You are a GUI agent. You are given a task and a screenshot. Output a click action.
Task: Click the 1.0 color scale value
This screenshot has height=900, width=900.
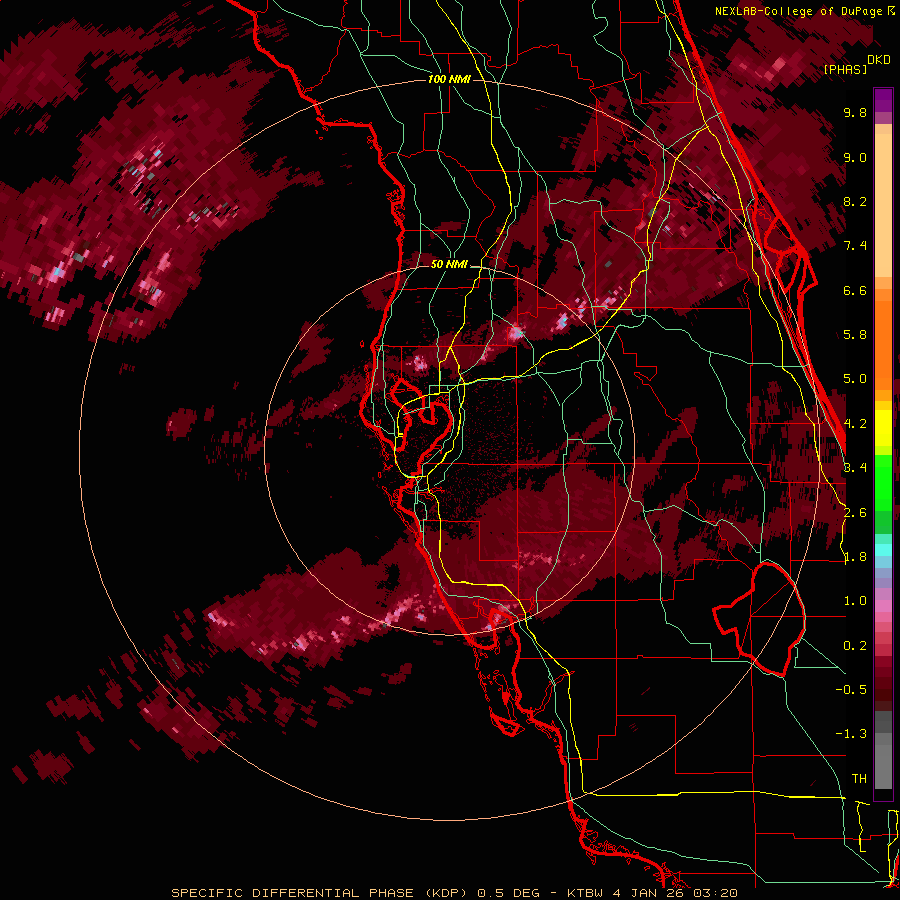855,601
